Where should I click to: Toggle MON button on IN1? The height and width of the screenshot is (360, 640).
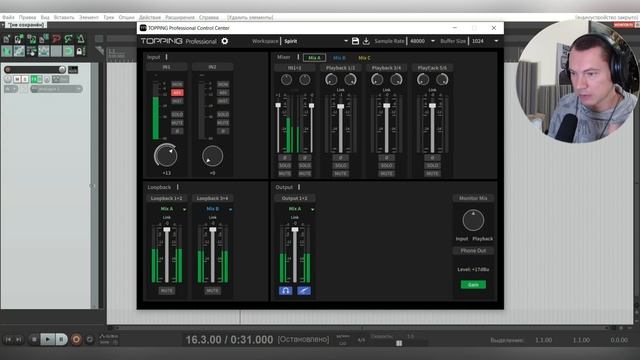[x=177, y=84]
